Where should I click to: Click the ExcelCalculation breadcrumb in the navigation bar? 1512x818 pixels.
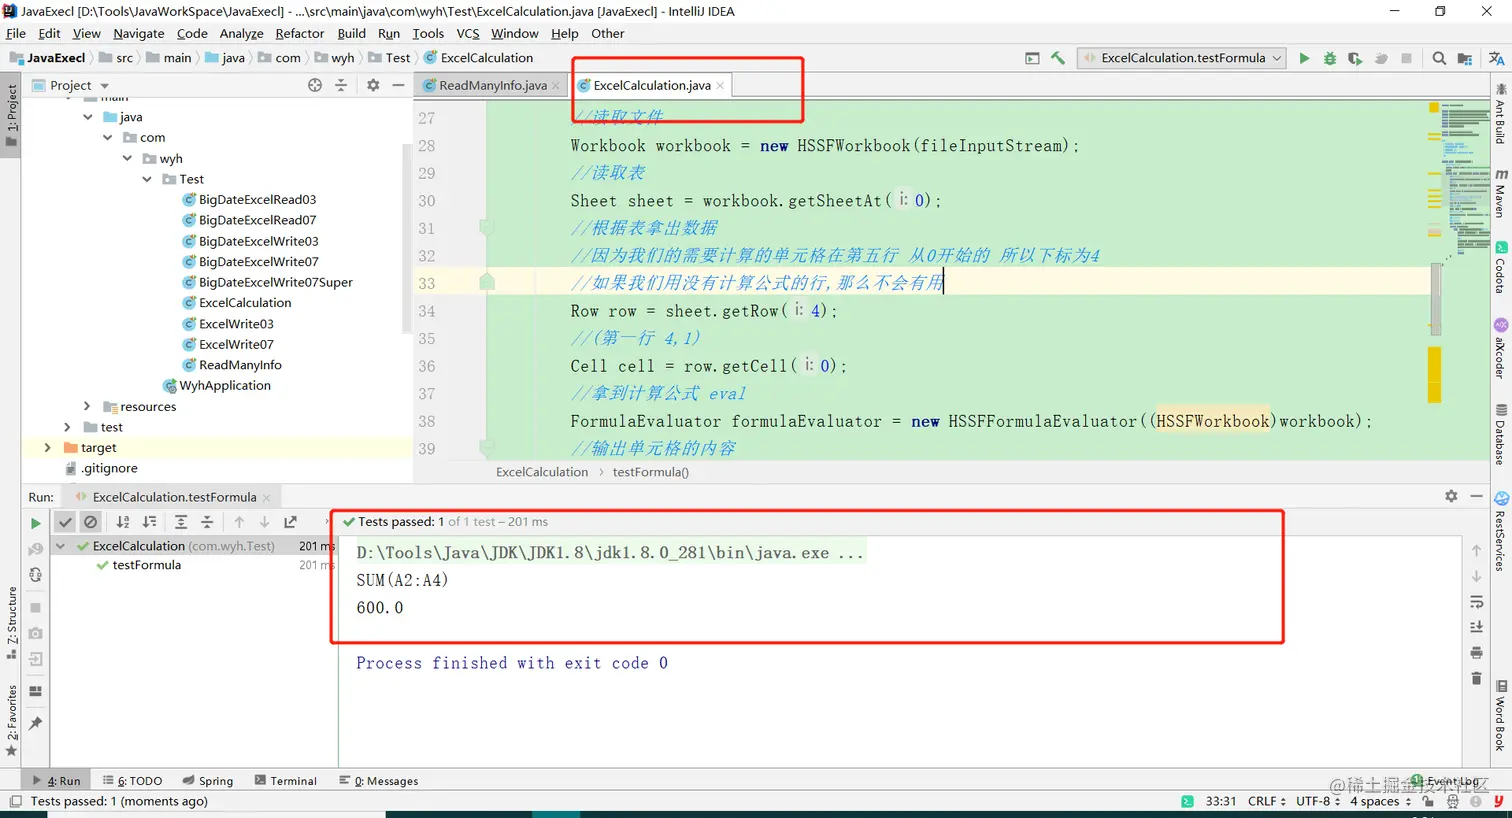(477, 58)
